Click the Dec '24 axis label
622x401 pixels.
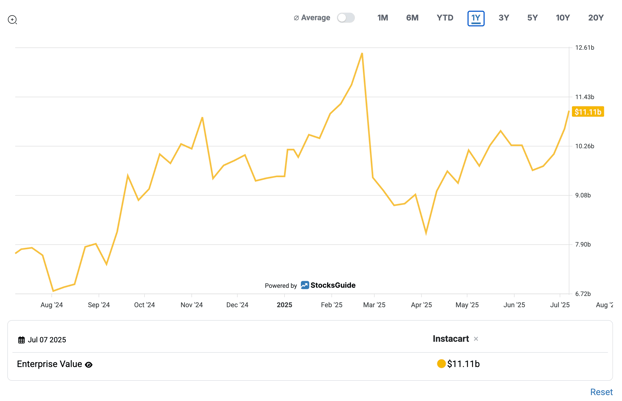[237, 305]
